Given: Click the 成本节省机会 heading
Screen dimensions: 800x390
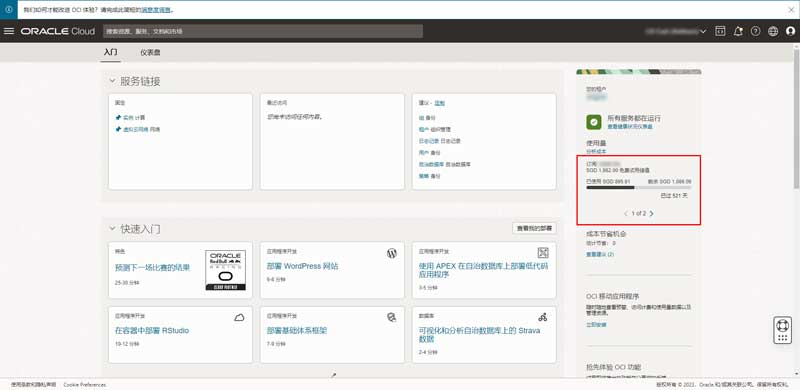Looking at the screenshot, I should pyautogui.click(x=606, y=234).
